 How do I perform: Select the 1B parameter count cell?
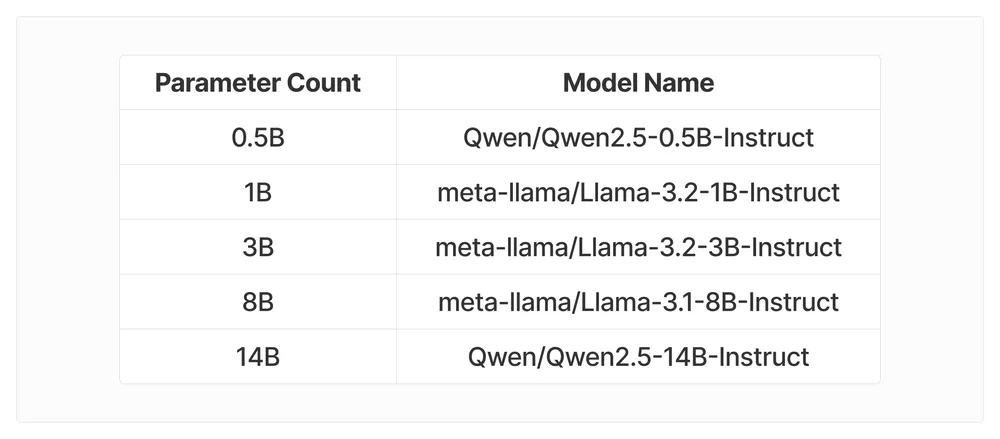click(x=258, y=193)
